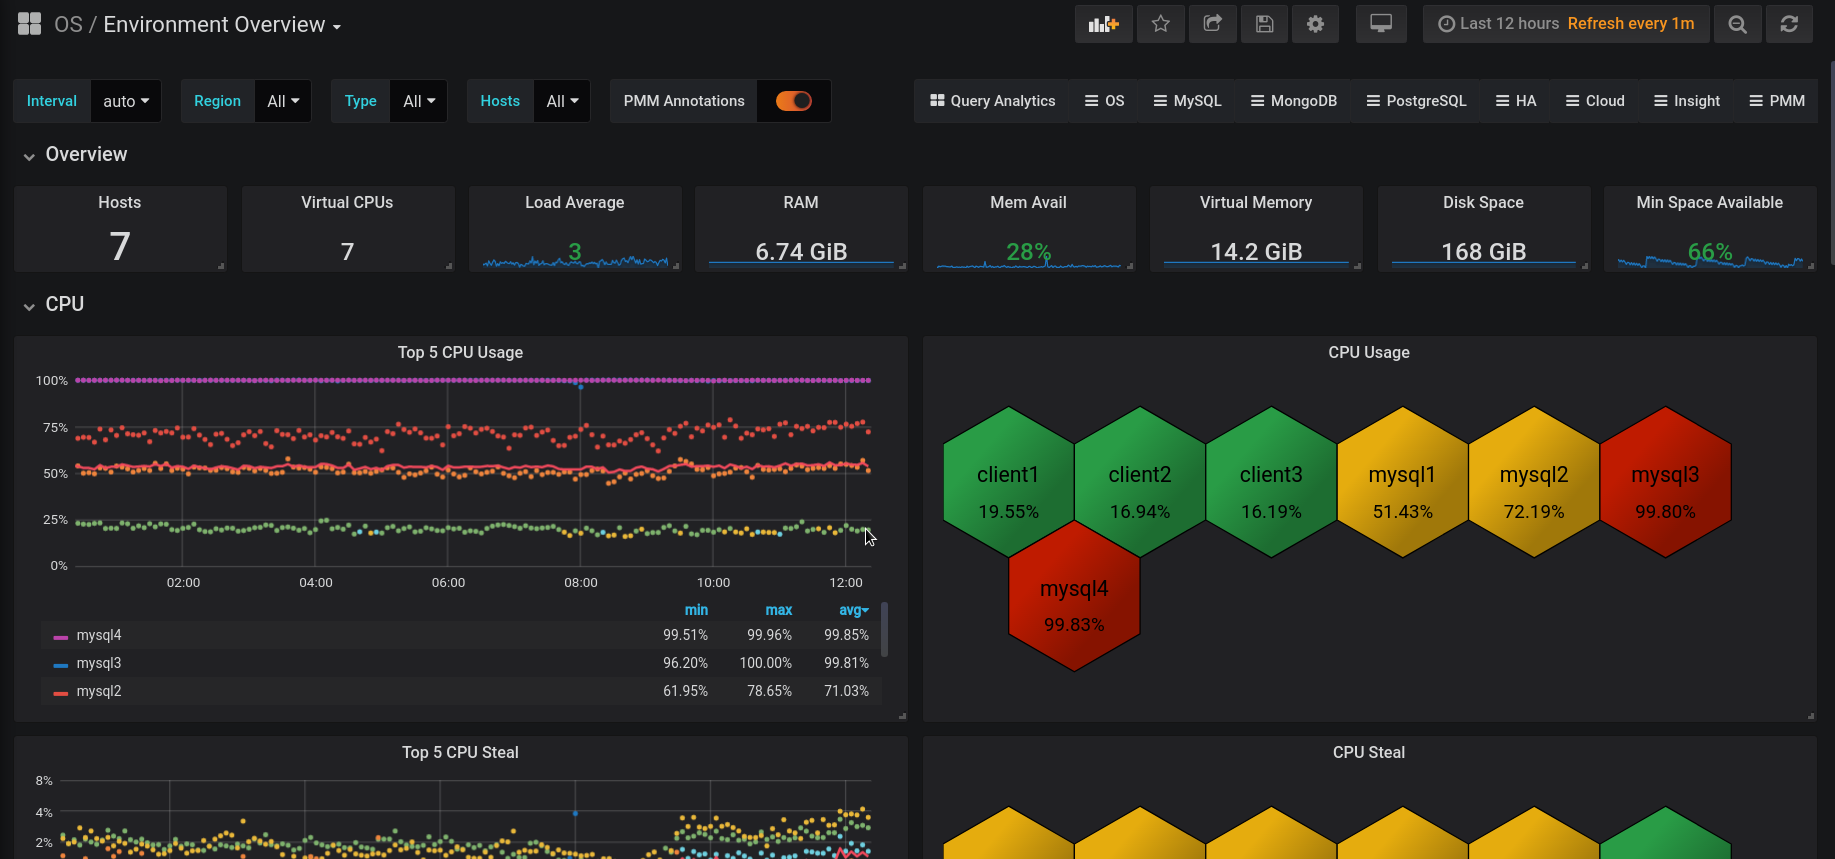Click the Add panel icon

(x=1103, y=24)
